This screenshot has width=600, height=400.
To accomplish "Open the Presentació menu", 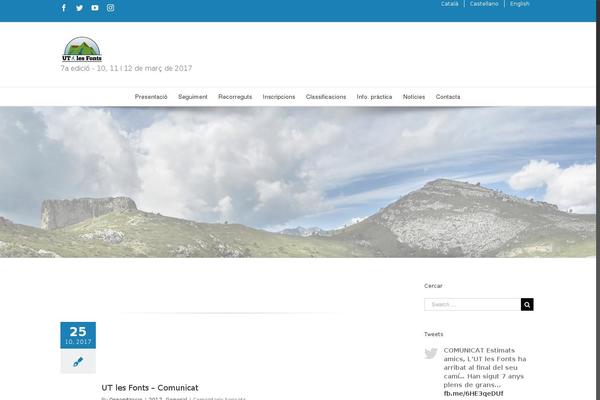I will point(151,97).
